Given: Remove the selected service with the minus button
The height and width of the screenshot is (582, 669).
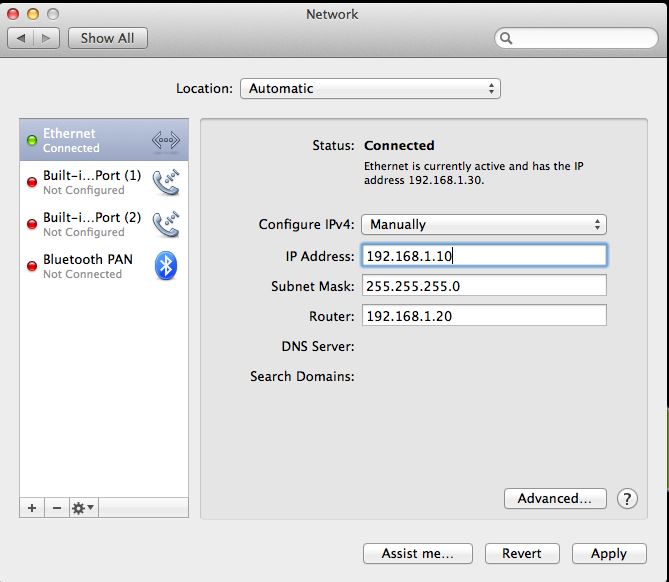Looking at the screenshot, I should coord(57,508).
